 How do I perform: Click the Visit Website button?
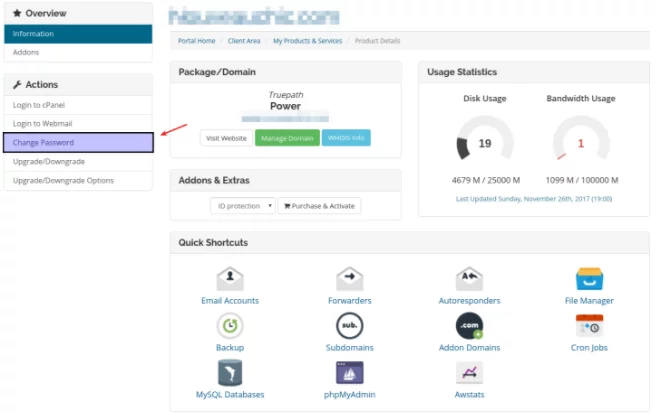tap(226, 138)
